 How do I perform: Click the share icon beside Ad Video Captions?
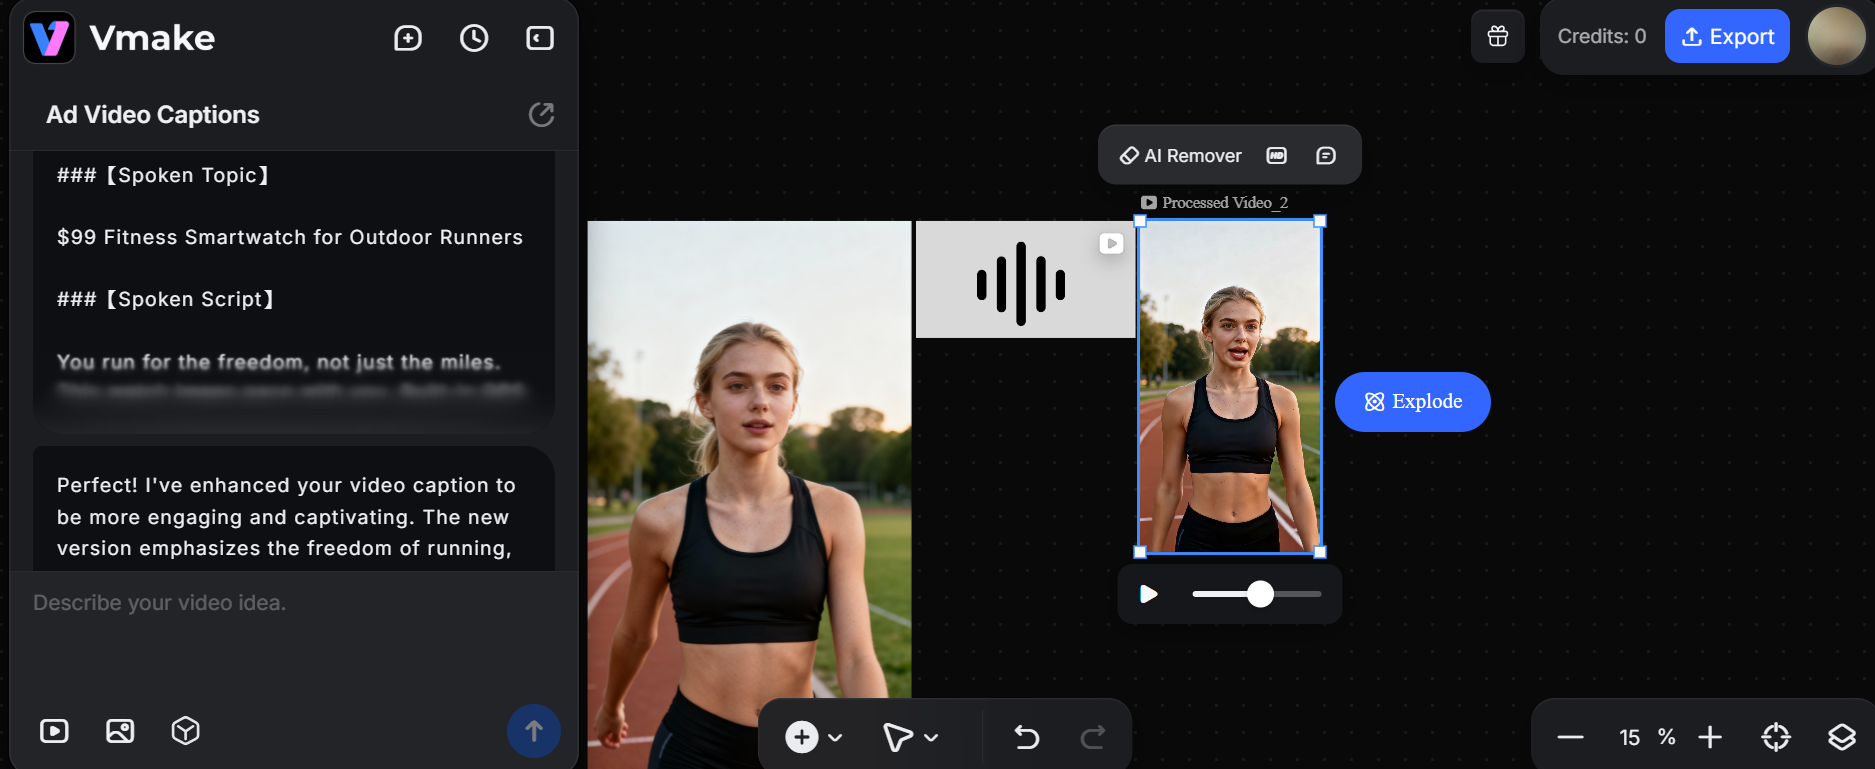[x=541, y=115]
